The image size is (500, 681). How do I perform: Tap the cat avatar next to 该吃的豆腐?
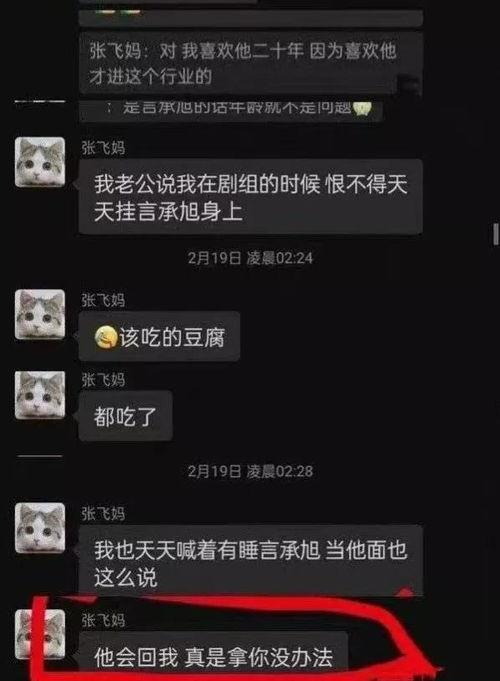[40, 314]
